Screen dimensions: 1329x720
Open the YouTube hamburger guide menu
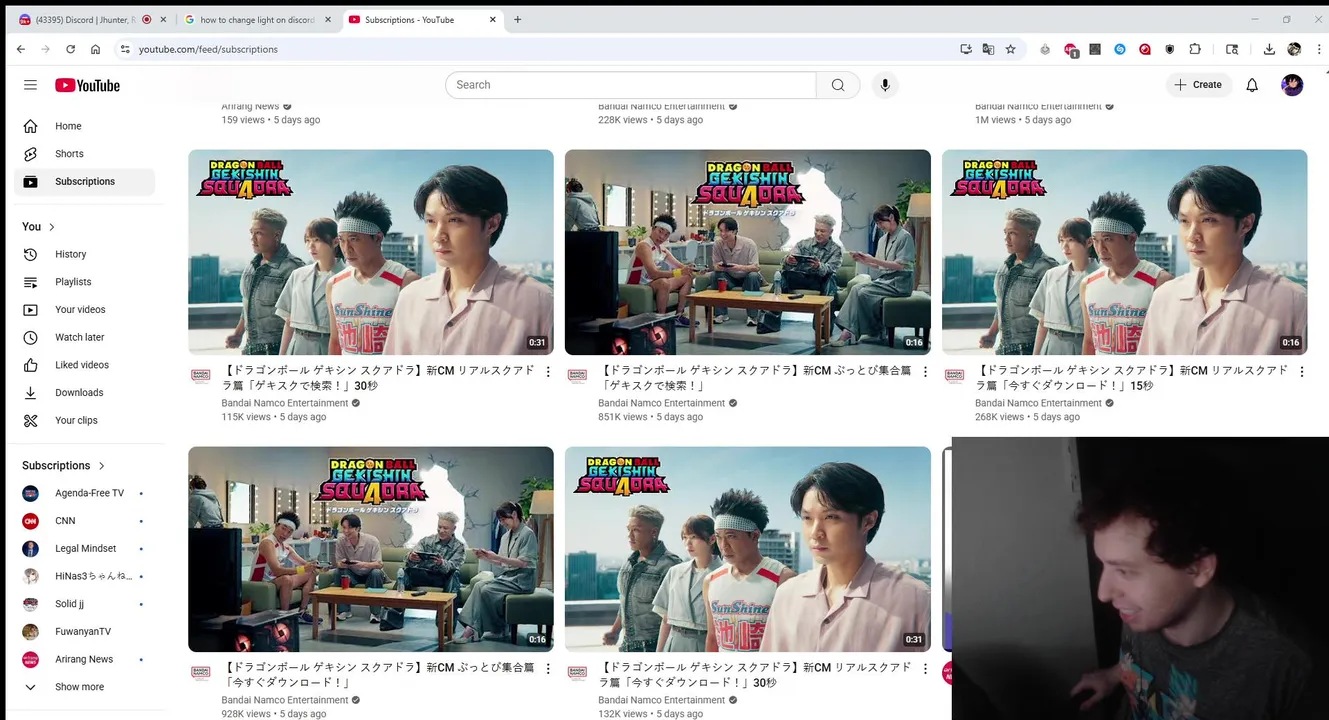pos(30,85)
